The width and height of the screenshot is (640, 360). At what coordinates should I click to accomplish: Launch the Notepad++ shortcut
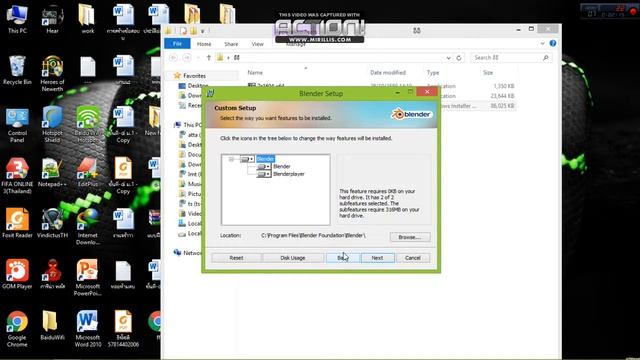click(x=52, y=173)
